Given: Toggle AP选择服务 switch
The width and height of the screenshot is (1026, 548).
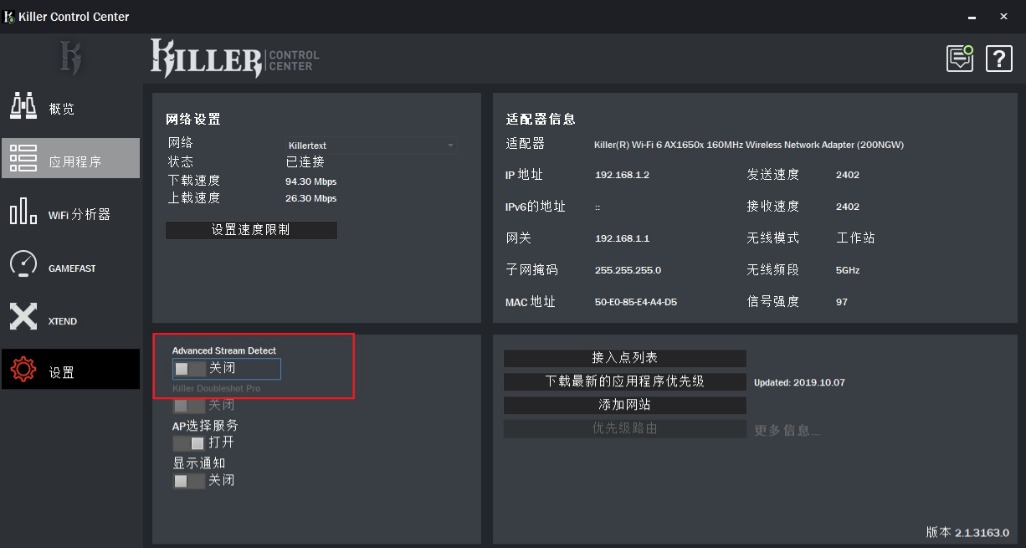Looking at the screenshot, I should (x=189, y=443).
